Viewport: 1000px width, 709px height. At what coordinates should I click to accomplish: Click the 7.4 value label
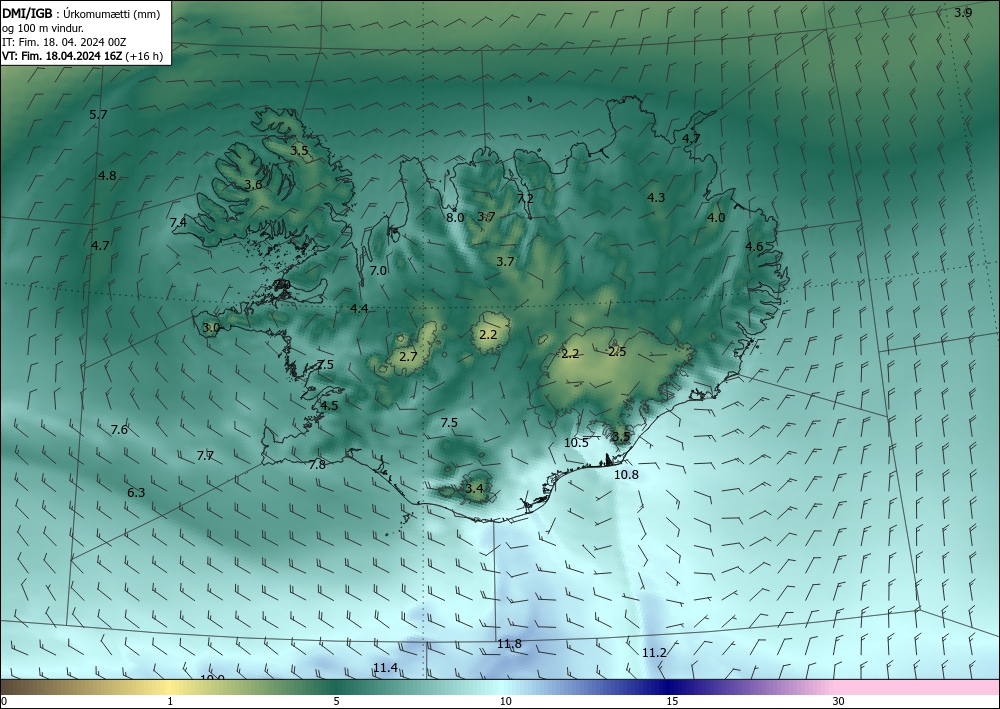[x=179, y=223]
